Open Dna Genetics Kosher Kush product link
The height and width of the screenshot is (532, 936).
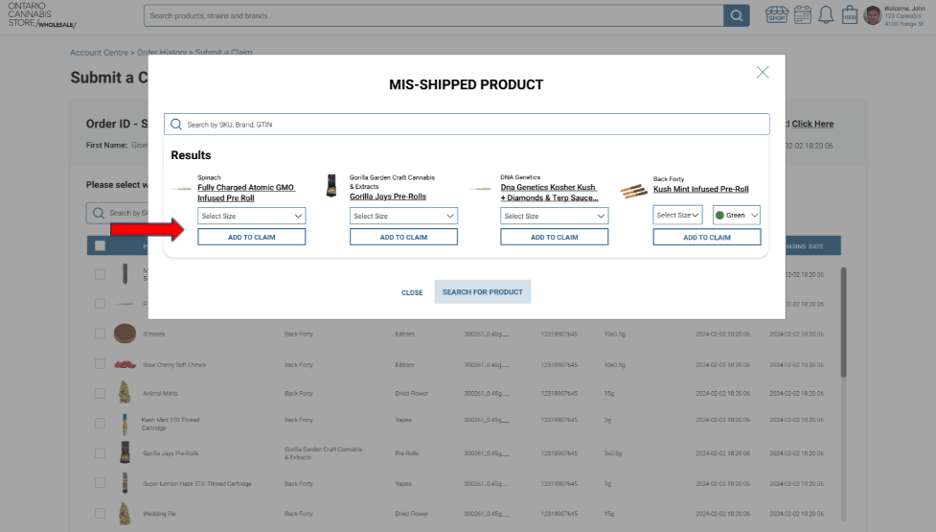click(549, 192)
